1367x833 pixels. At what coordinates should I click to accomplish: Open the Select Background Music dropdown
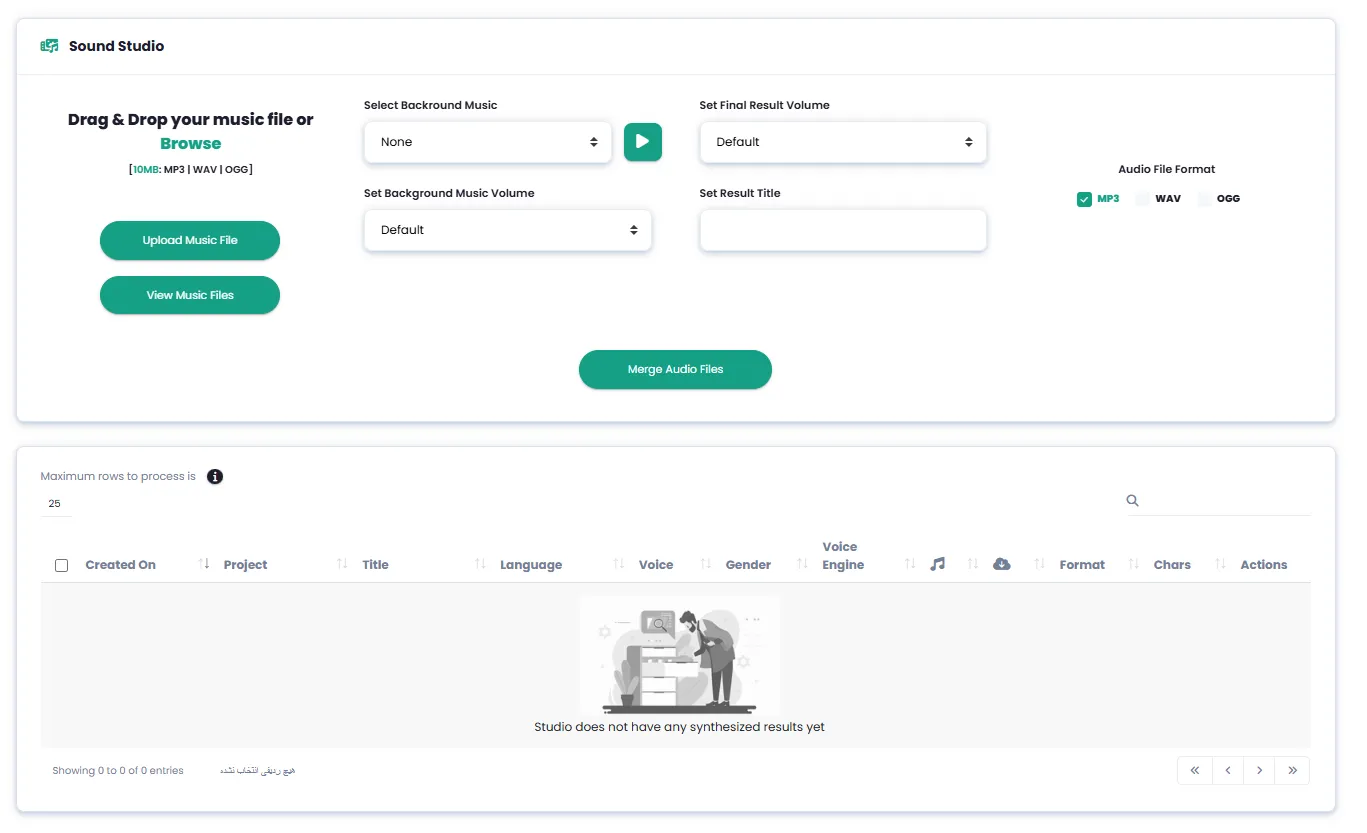pyautogui.click(x=488, y=142)
